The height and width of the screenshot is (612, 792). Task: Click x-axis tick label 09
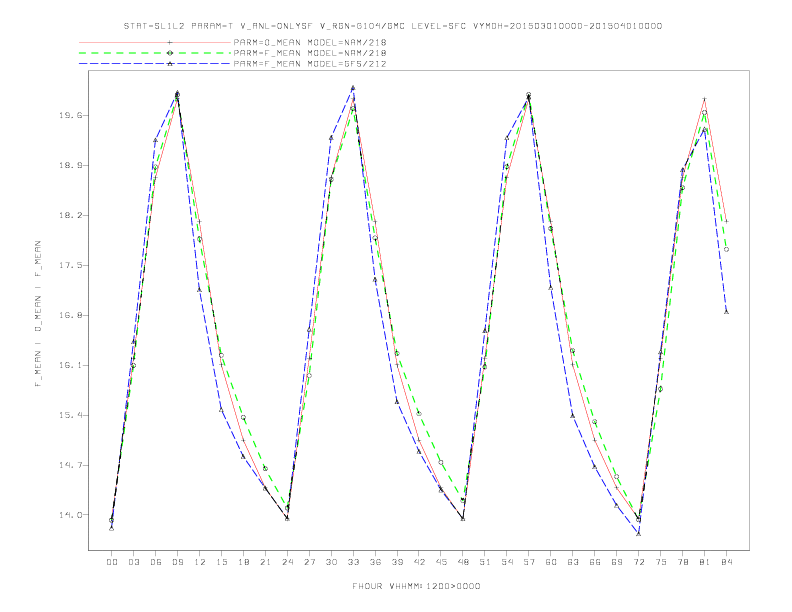click(177, 562)
